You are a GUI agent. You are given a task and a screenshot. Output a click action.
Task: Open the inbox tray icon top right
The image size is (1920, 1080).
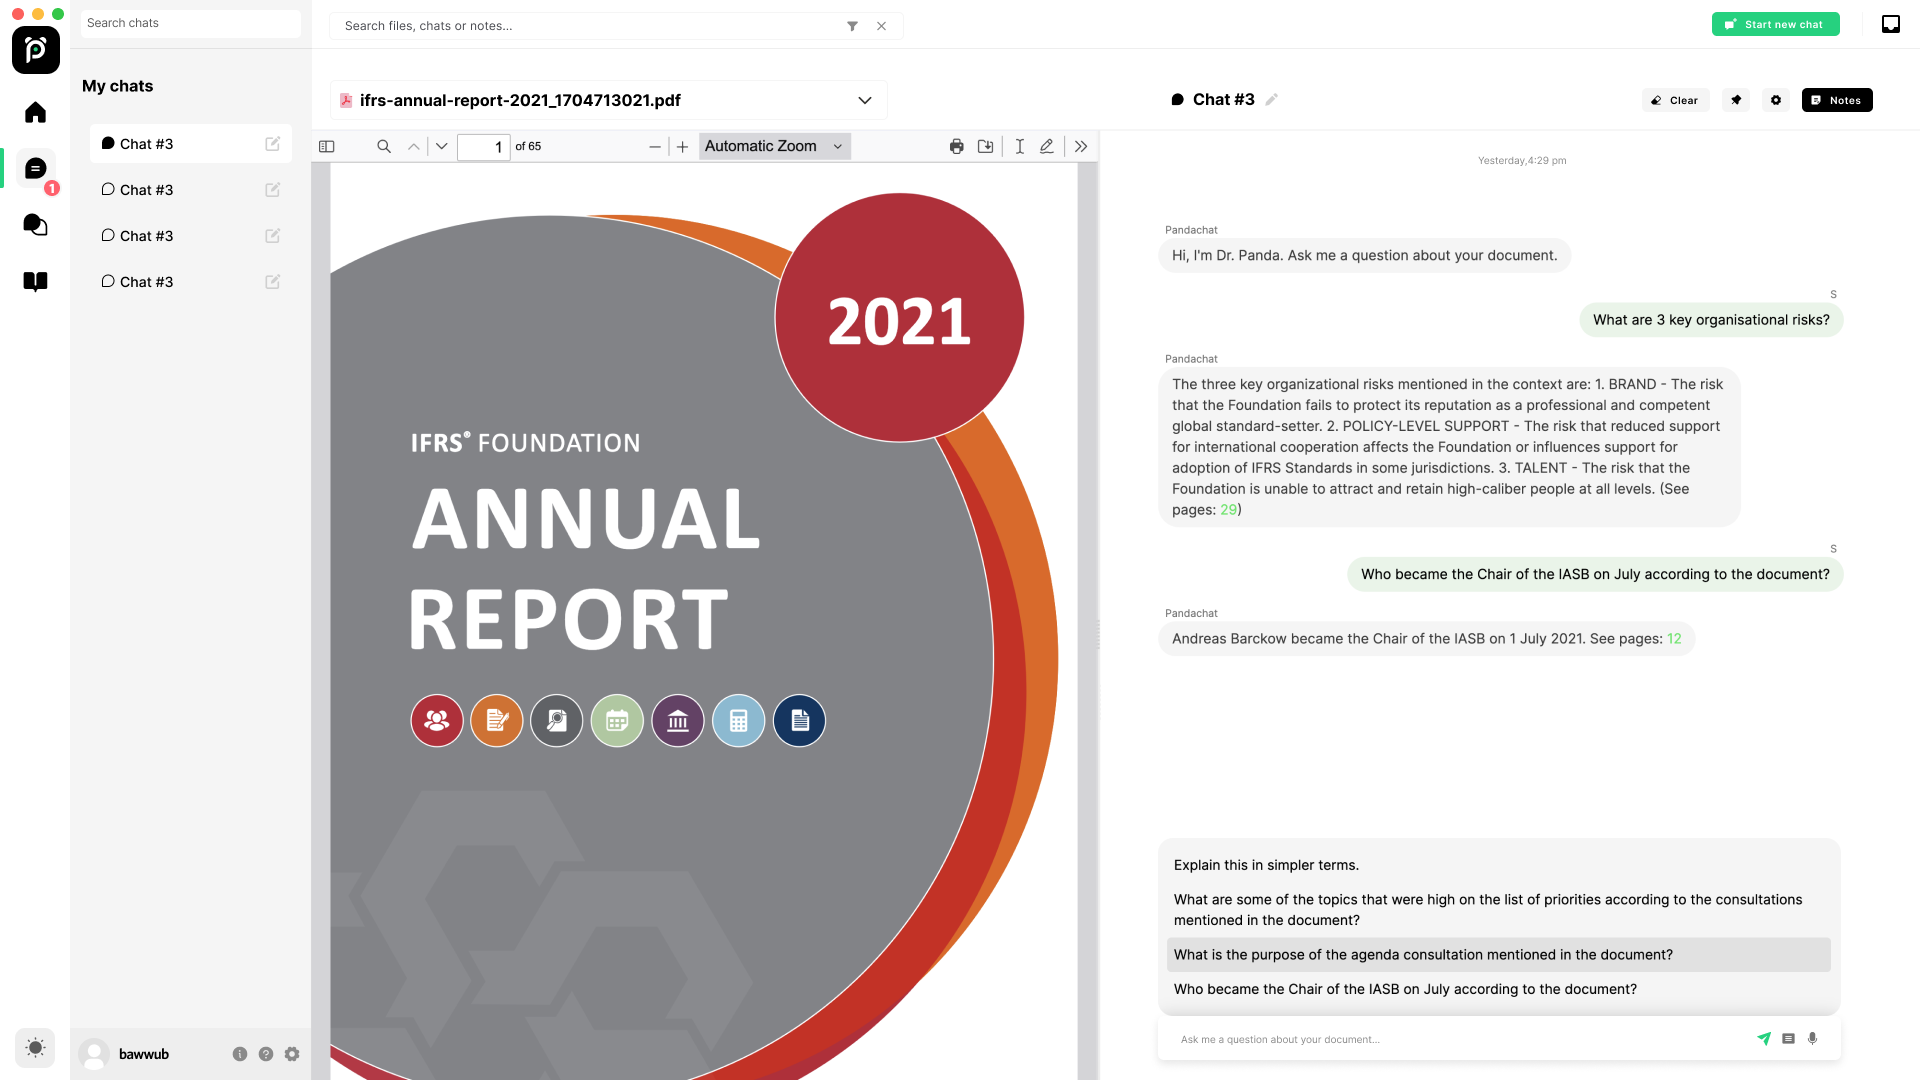(1890, 24)
